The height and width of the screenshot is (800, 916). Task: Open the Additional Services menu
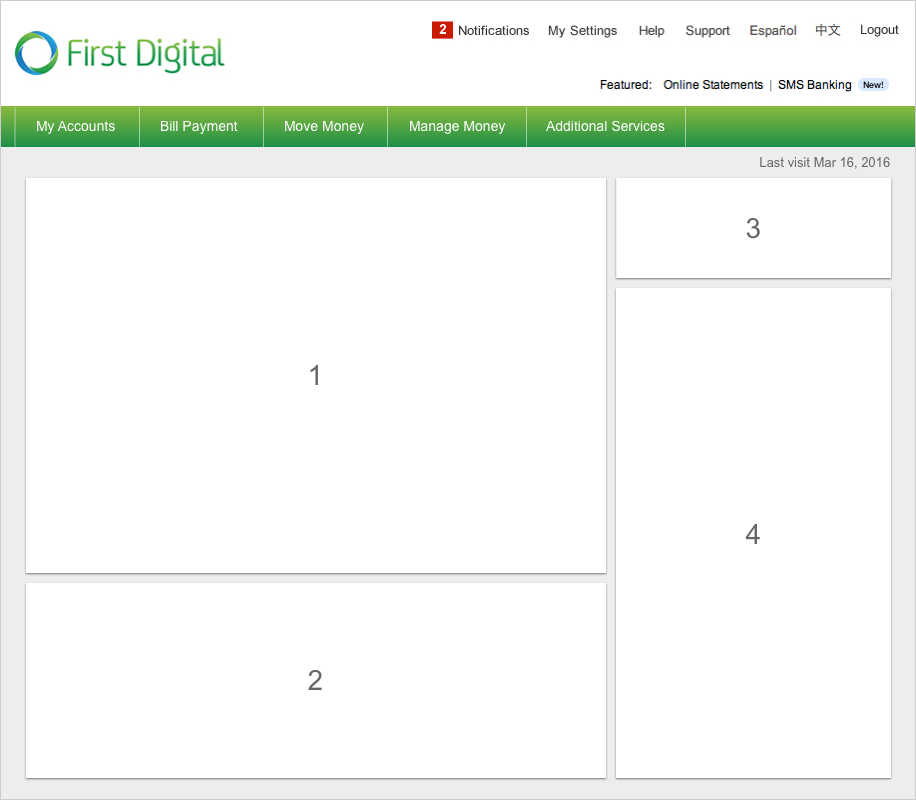tap(605, 126)
